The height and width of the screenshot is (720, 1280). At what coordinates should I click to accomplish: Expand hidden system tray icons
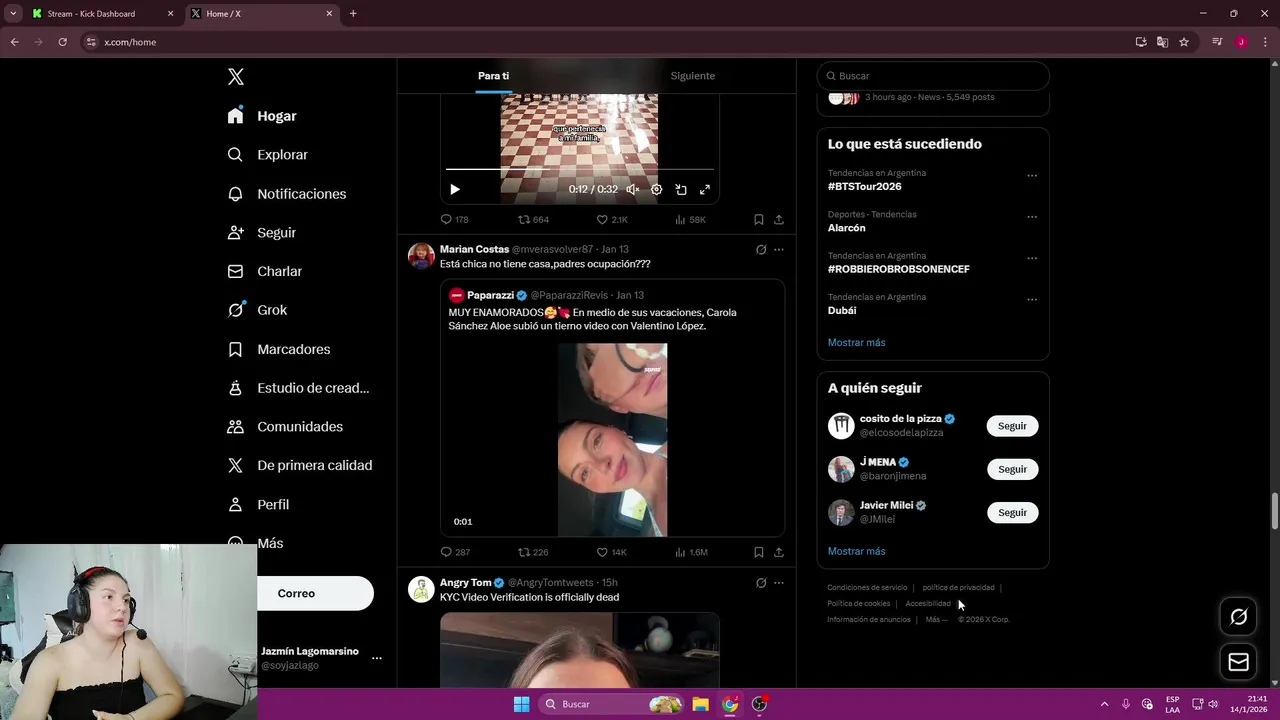[1104, 704]
